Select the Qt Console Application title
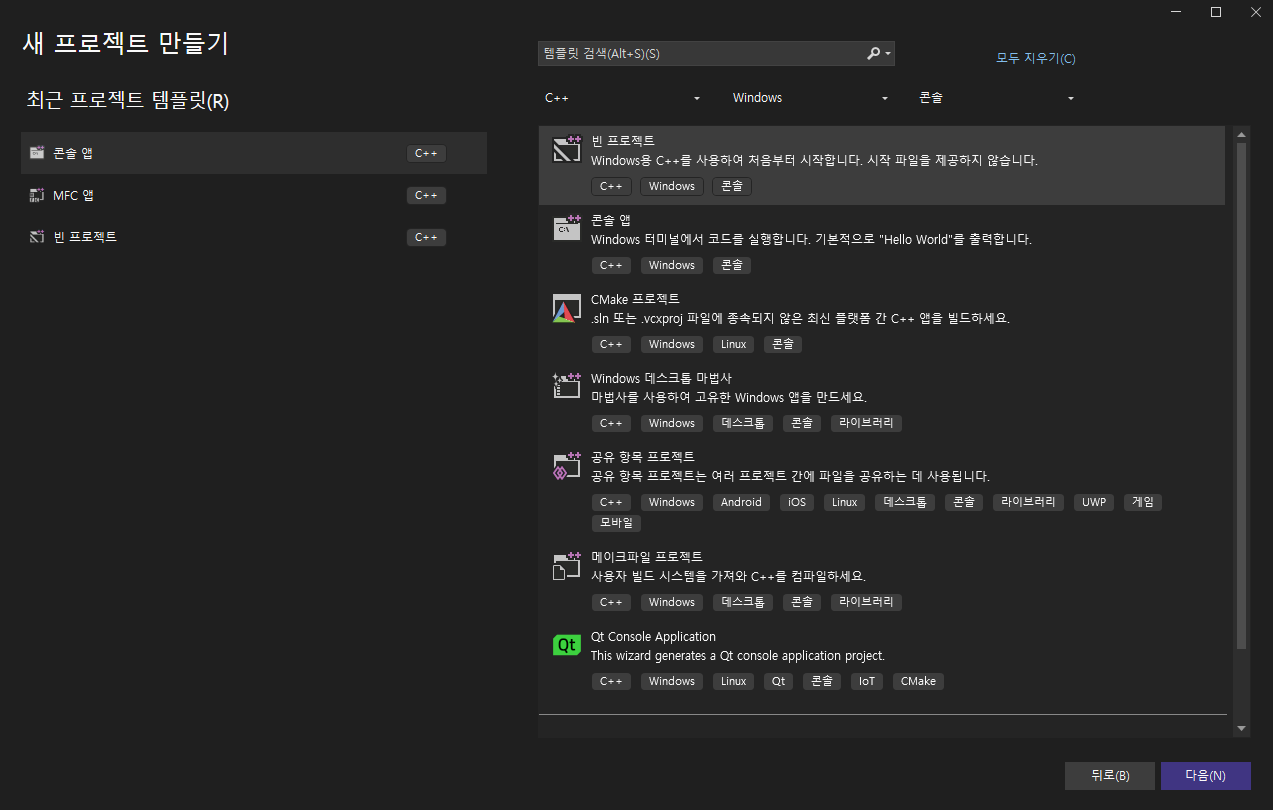1273x810 pixels. 653,636
